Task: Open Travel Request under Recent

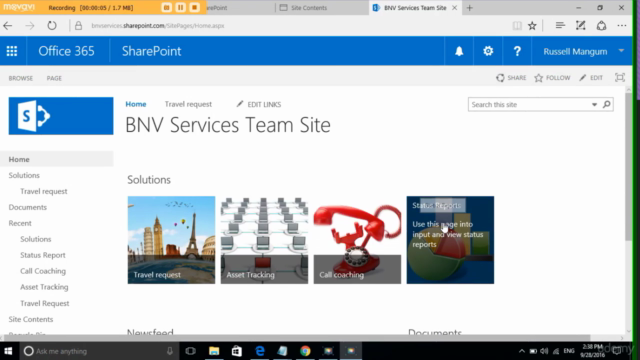Action: tap(44, 303)
